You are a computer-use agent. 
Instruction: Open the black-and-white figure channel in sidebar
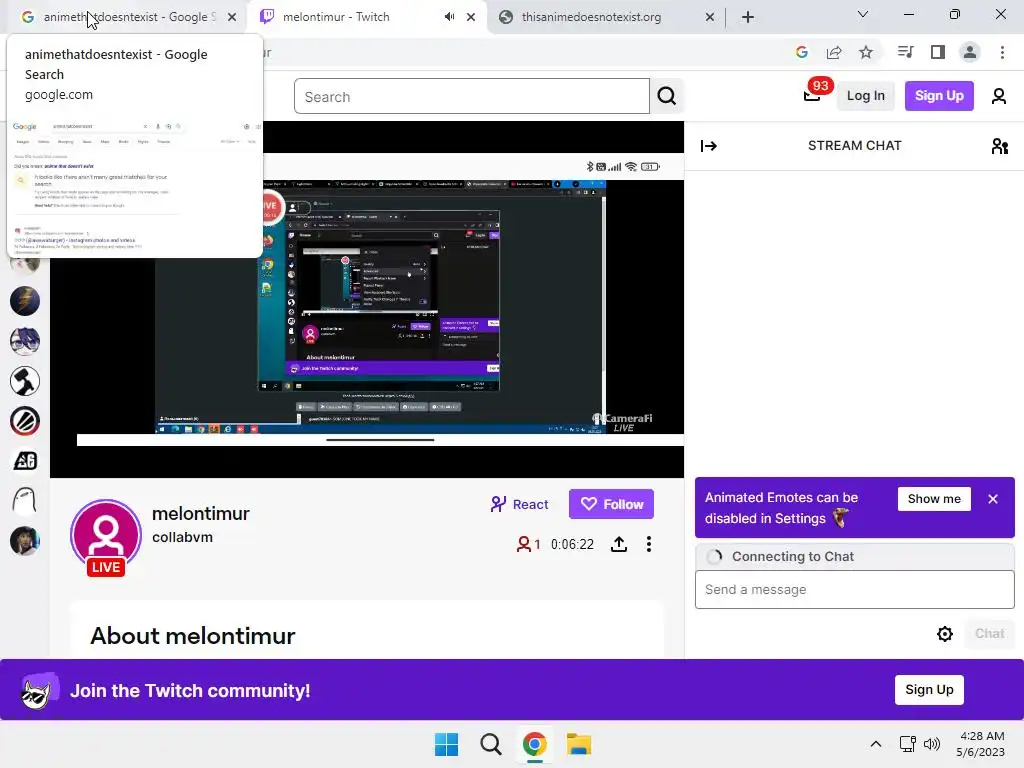point(25,381)
